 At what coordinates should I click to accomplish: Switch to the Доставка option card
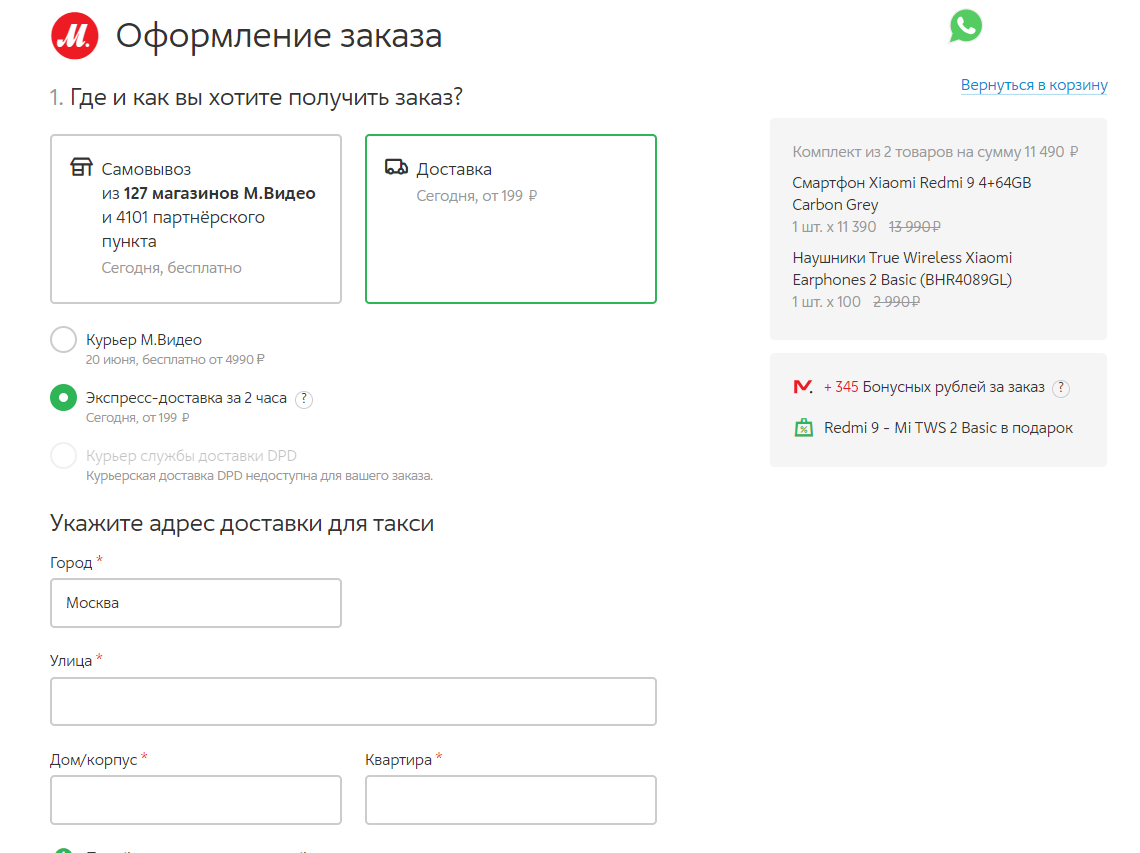tap(510, 218)
